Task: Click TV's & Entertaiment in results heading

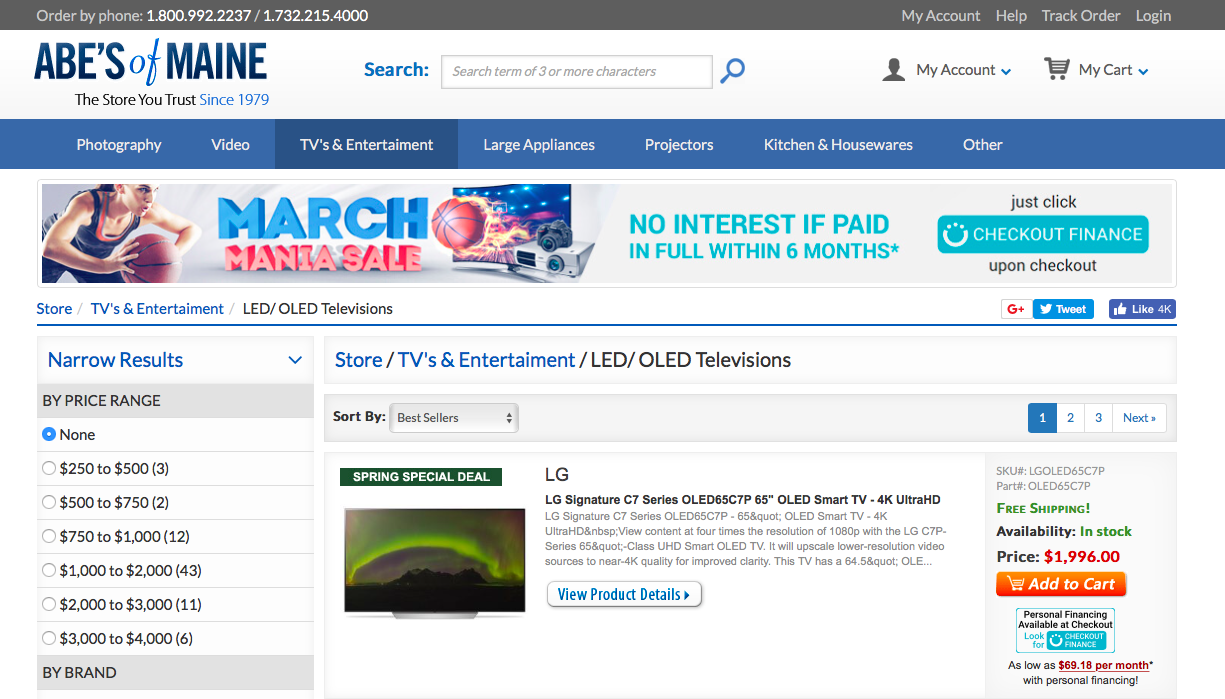Action: pyautogui.click(x=487, y=360)
